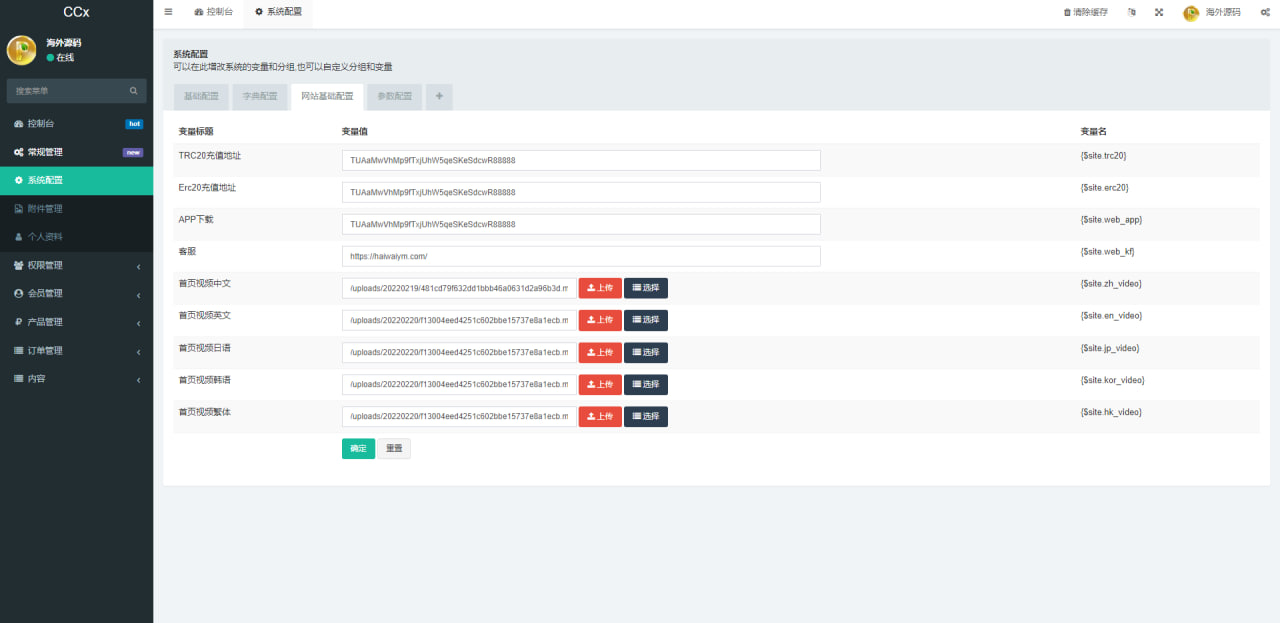
Task: Click the plus tab to add a group
Action: click(x=439, y=97)
